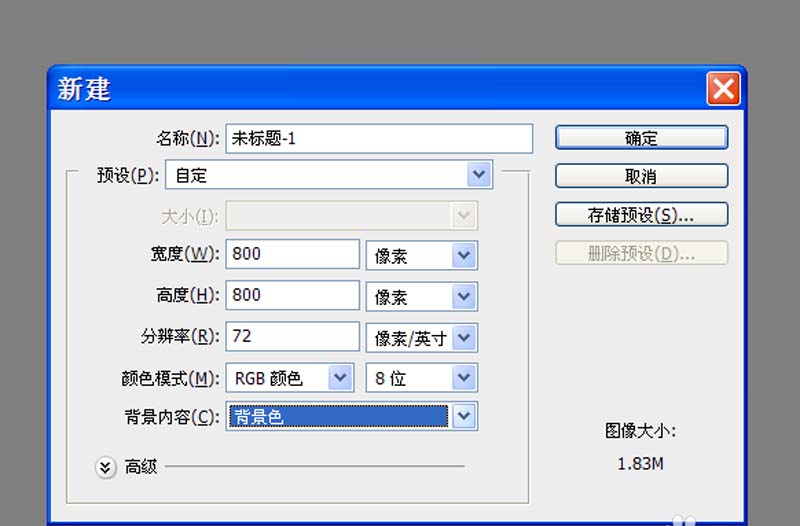The height and width of the screenshot is (526, 800).
Task: Expand the 高级 section chevron
Action: tap(105, 467)
